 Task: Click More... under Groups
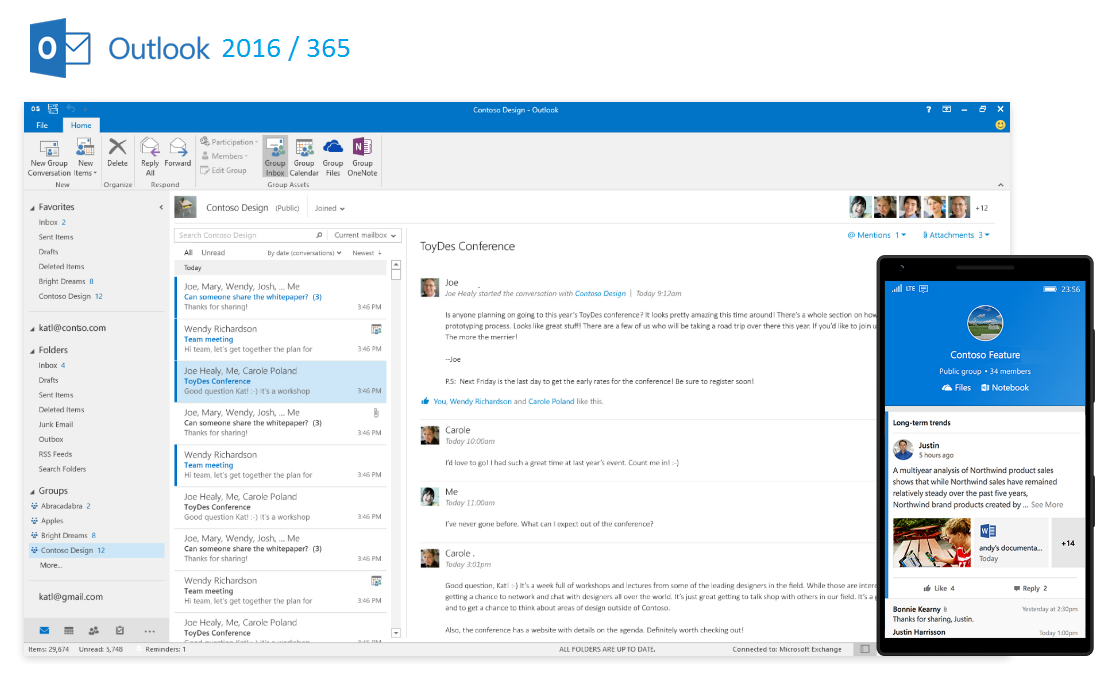tap(51, 565)
